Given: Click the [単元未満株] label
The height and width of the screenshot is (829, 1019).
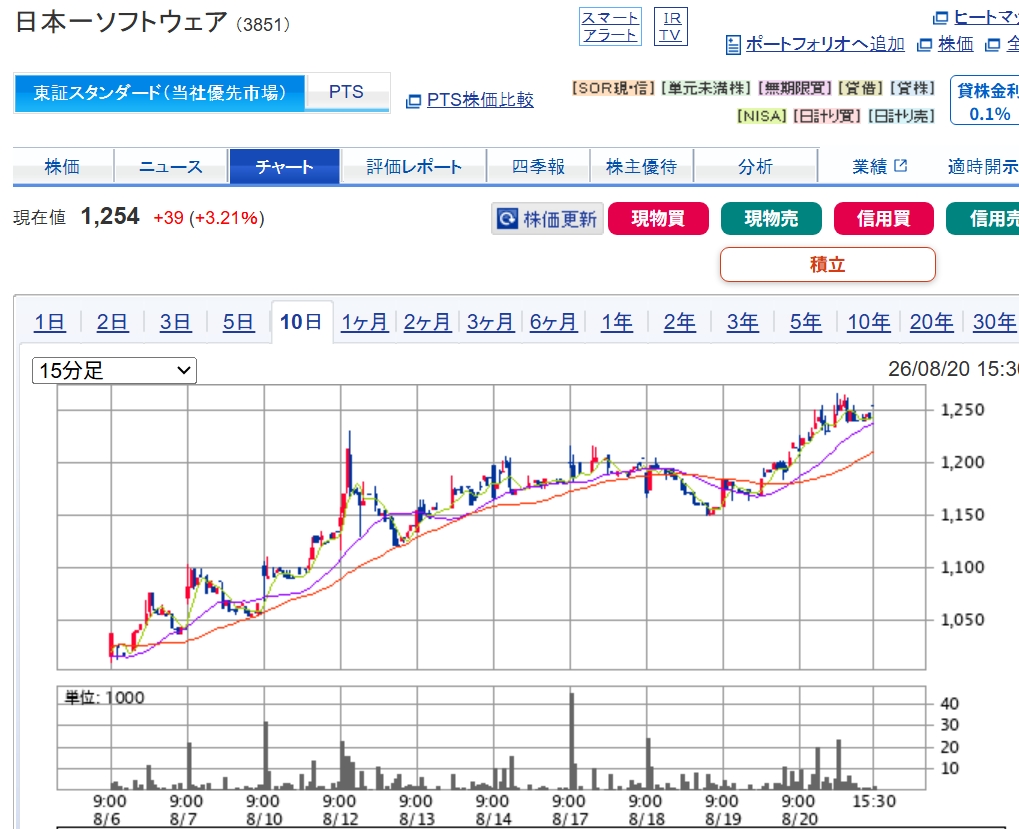Looking at the screenshot, I should [x=706, y=88].
